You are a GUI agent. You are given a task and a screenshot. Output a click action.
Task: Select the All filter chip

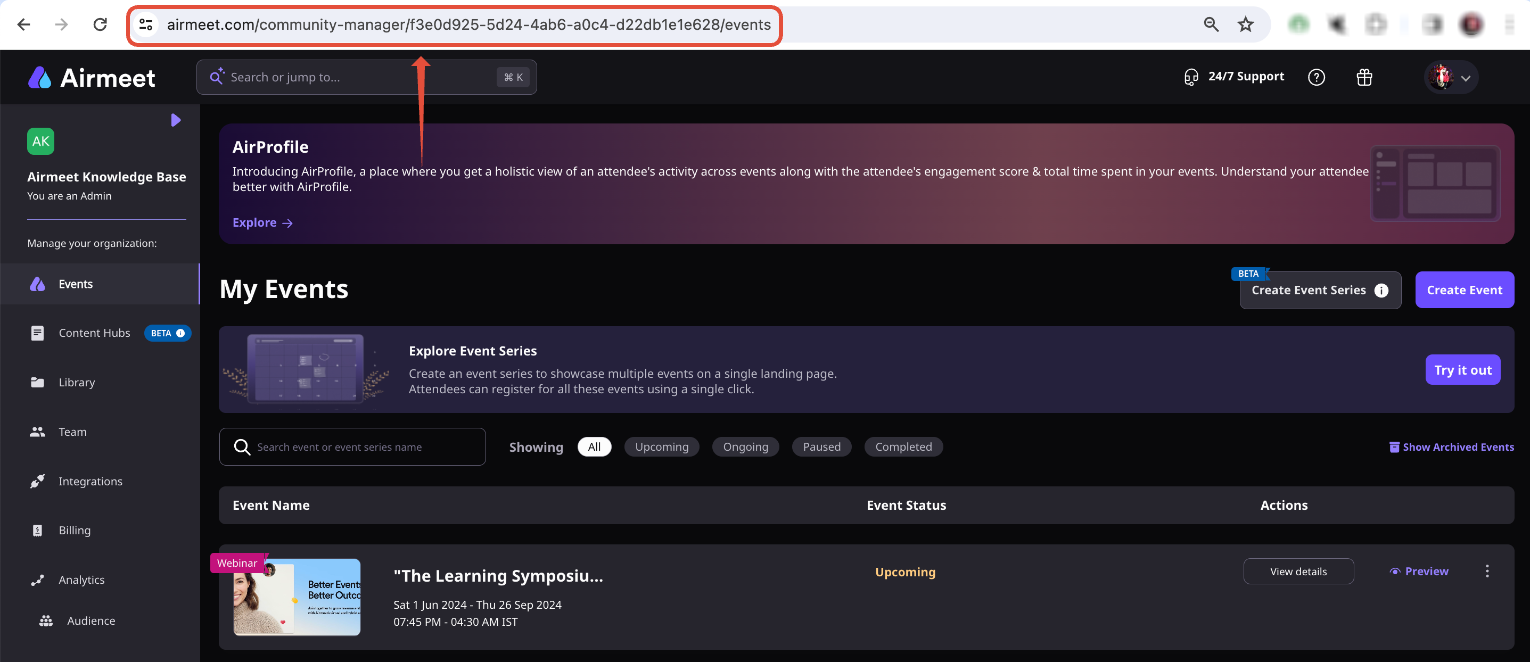coord(594,447)
